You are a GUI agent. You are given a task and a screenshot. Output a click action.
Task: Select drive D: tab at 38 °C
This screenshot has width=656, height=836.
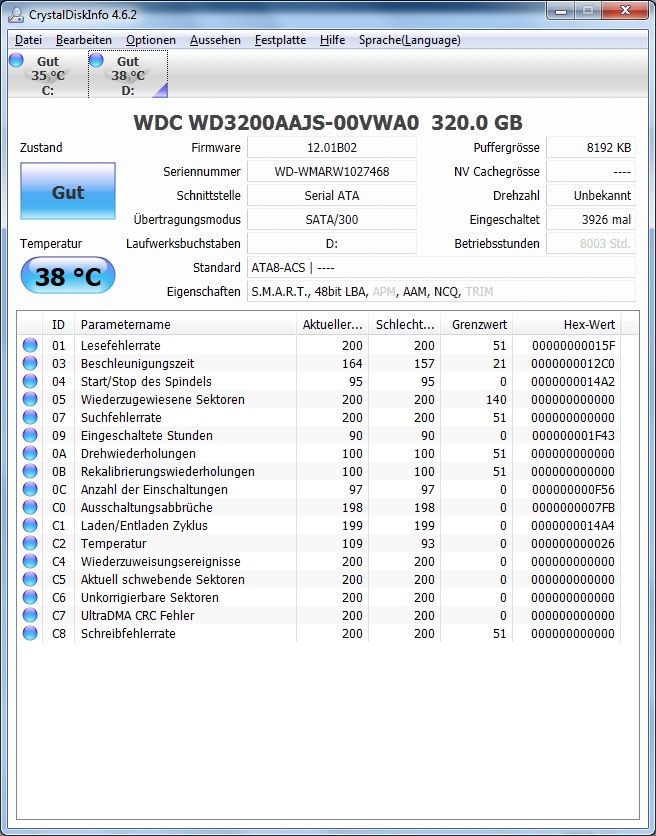pyautogui.click(x=128, y=75)
